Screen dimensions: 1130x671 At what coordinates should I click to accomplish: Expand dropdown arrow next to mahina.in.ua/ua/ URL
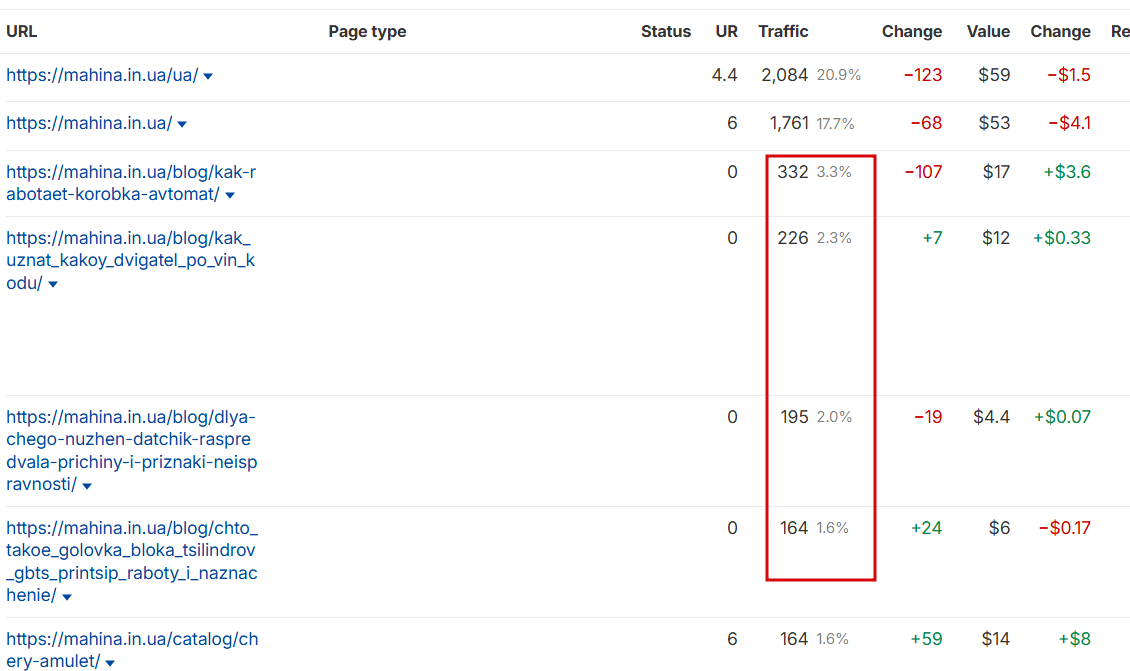tap(208, 76)
